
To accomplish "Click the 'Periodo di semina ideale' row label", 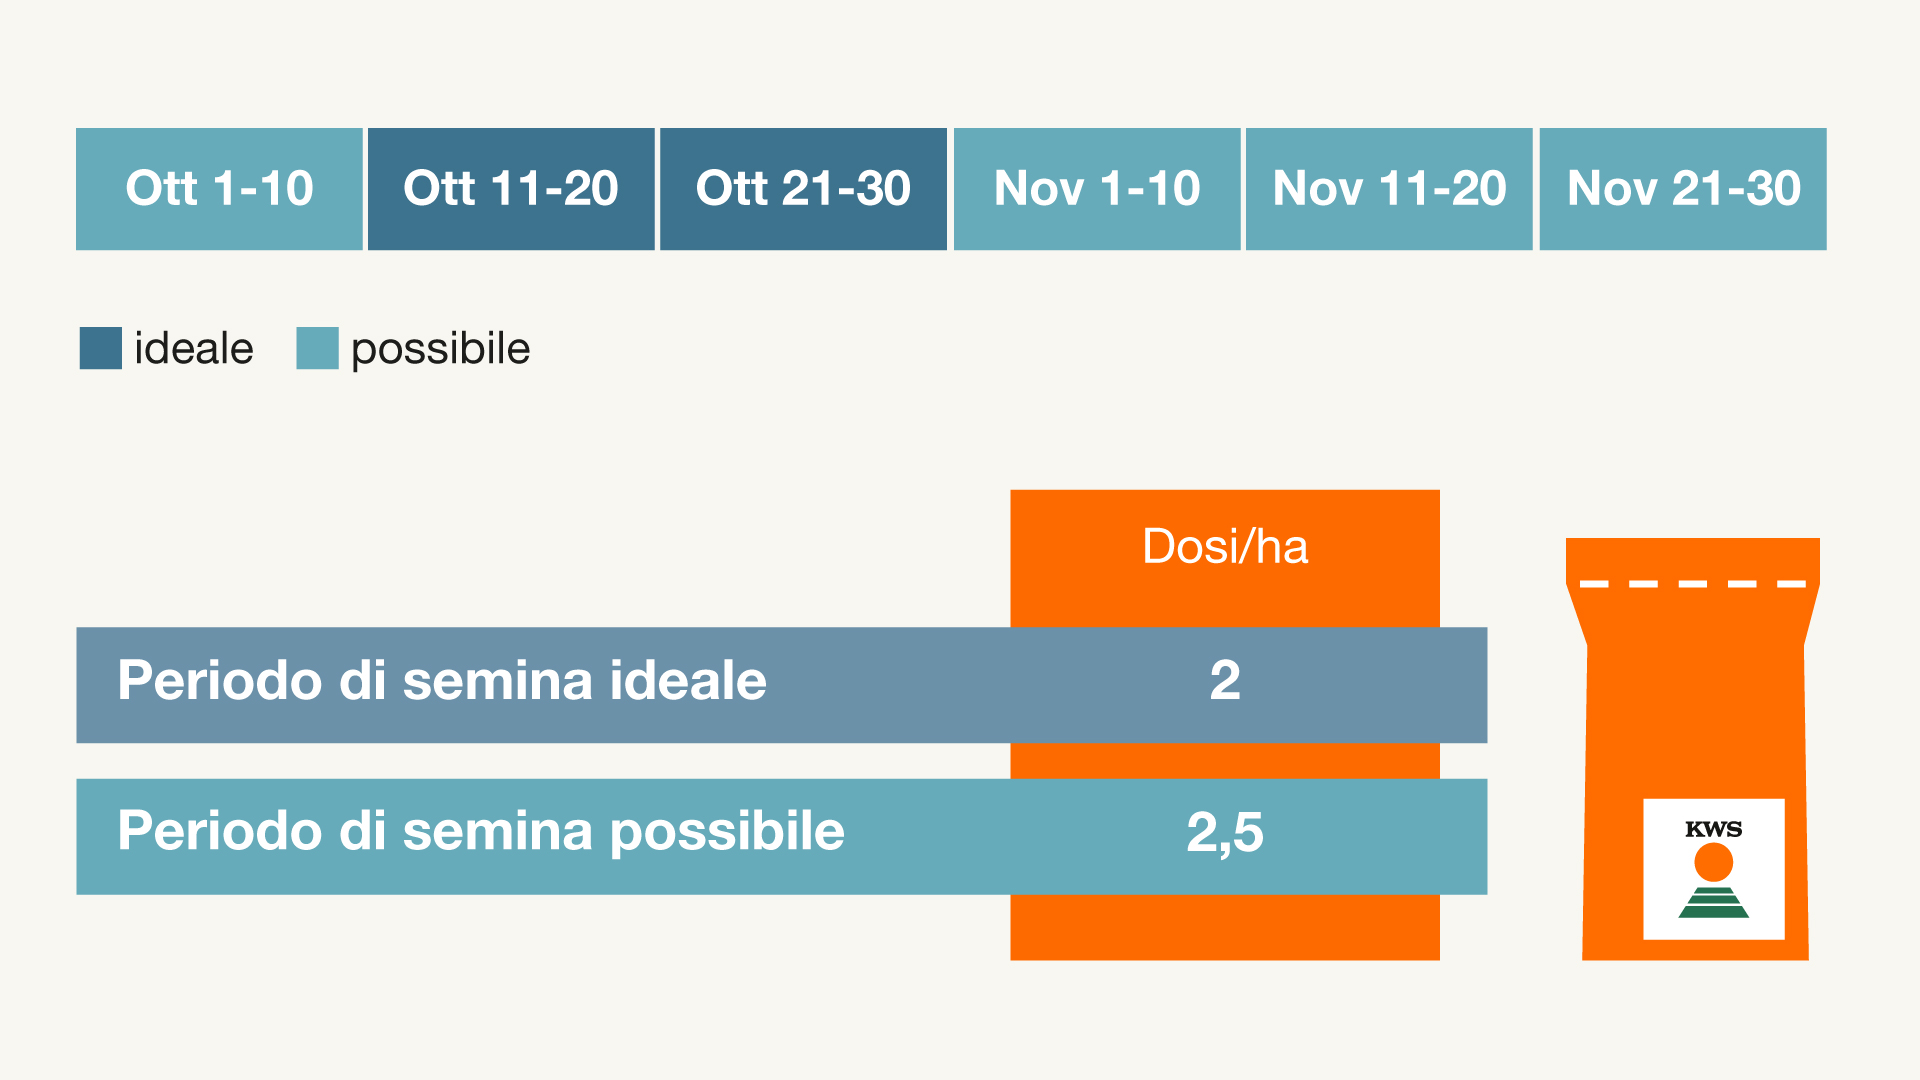I will [x=442, y=681].
